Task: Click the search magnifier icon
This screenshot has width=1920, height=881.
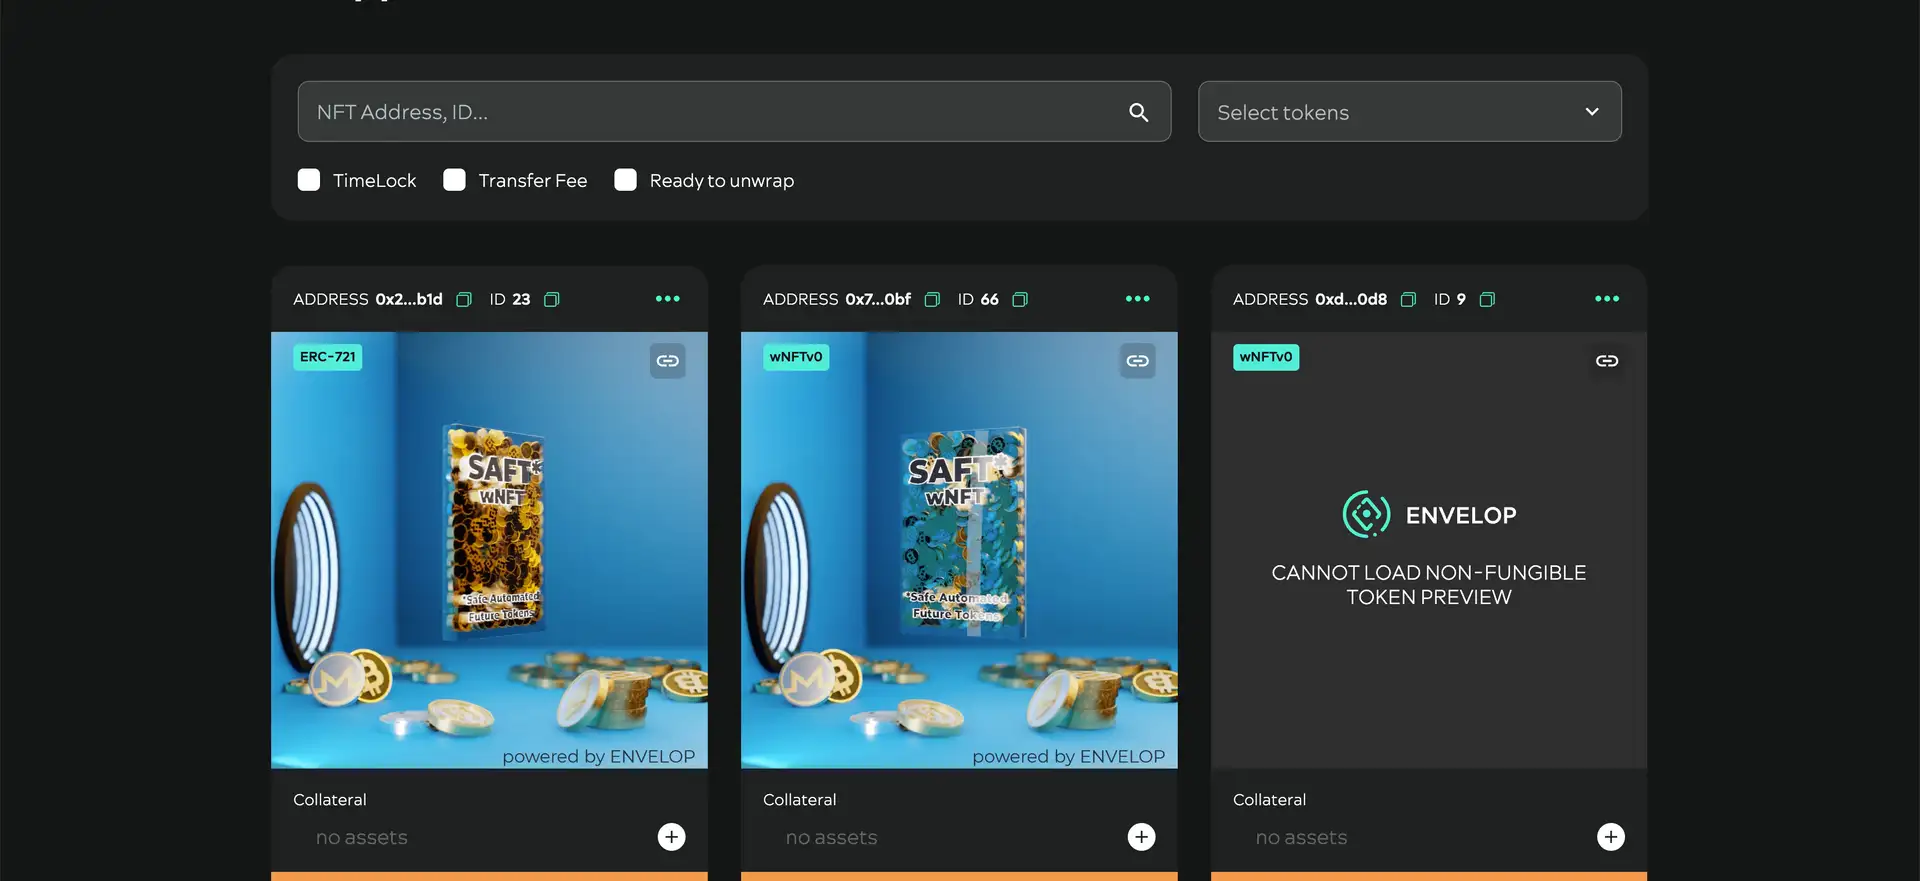Action: [x=1138, y=112]
